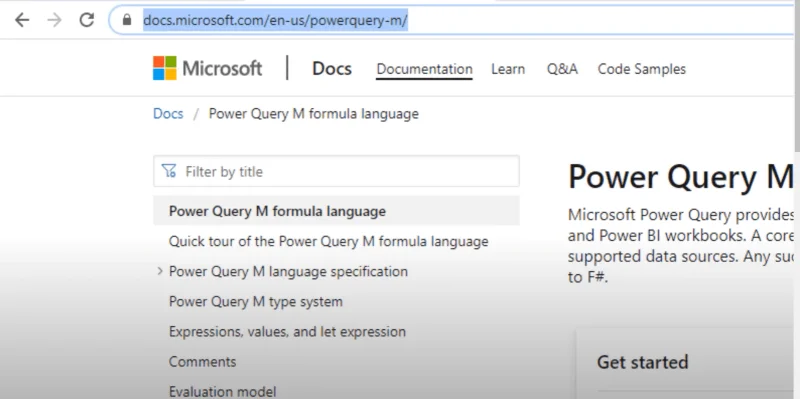
Task: Open the Learn nav item
Action: coord(508,69)
